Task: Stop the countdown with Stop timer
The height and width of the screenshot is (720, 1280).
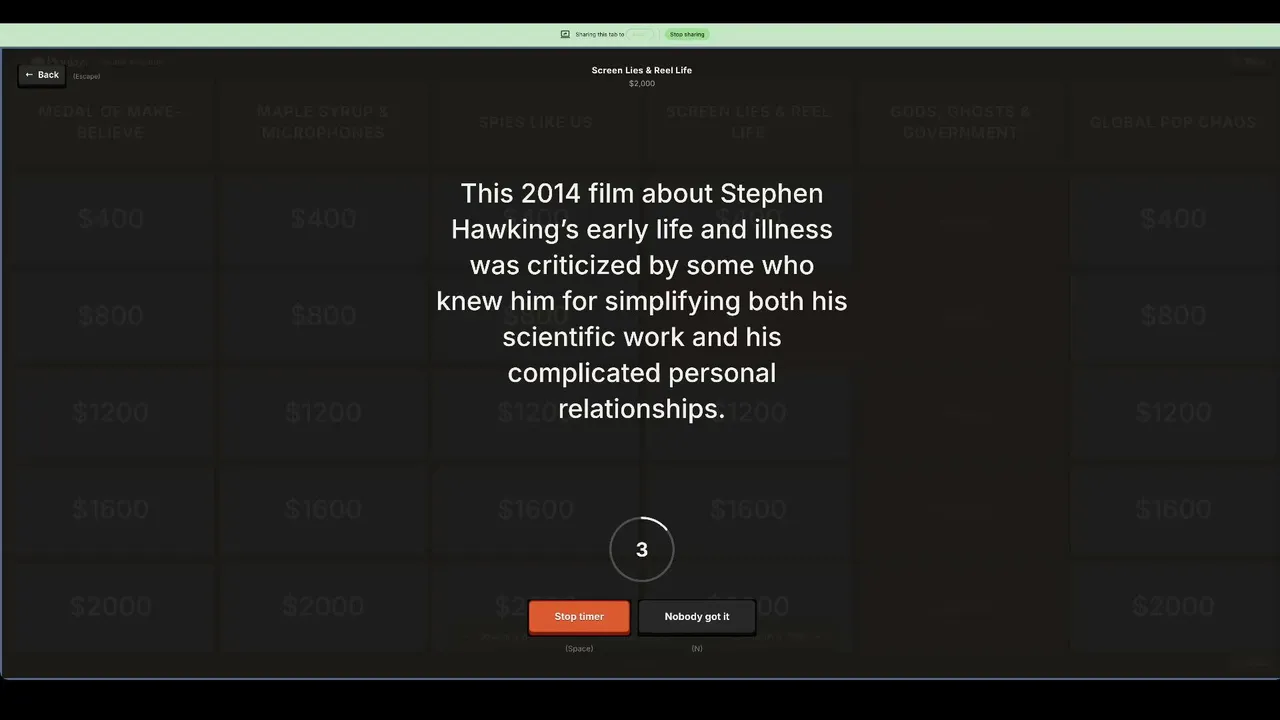Action: click(579, 617)
